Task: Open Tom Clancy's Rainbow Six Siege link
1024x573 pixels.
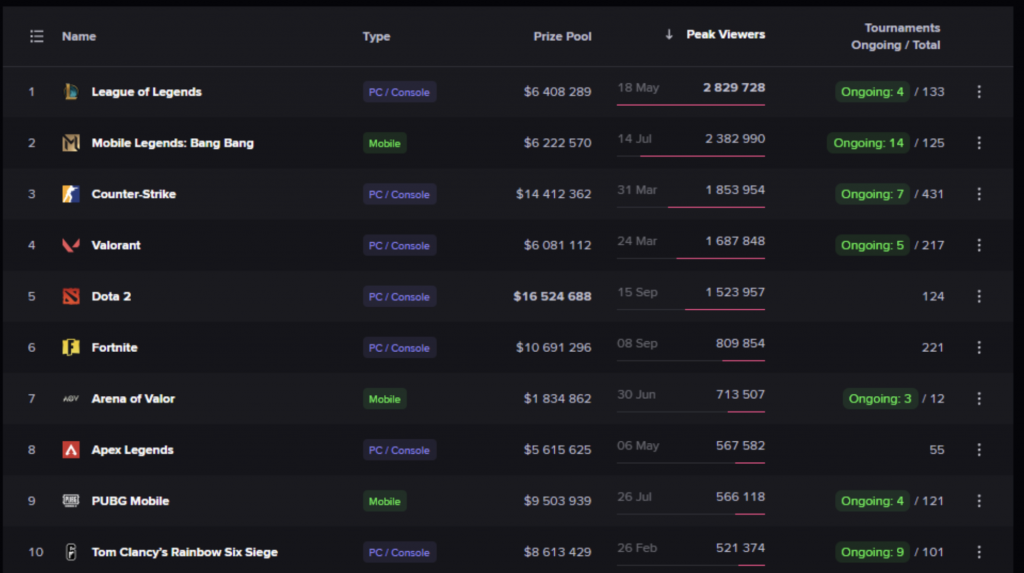Action: pyautogui.click(x=184, y=552)
